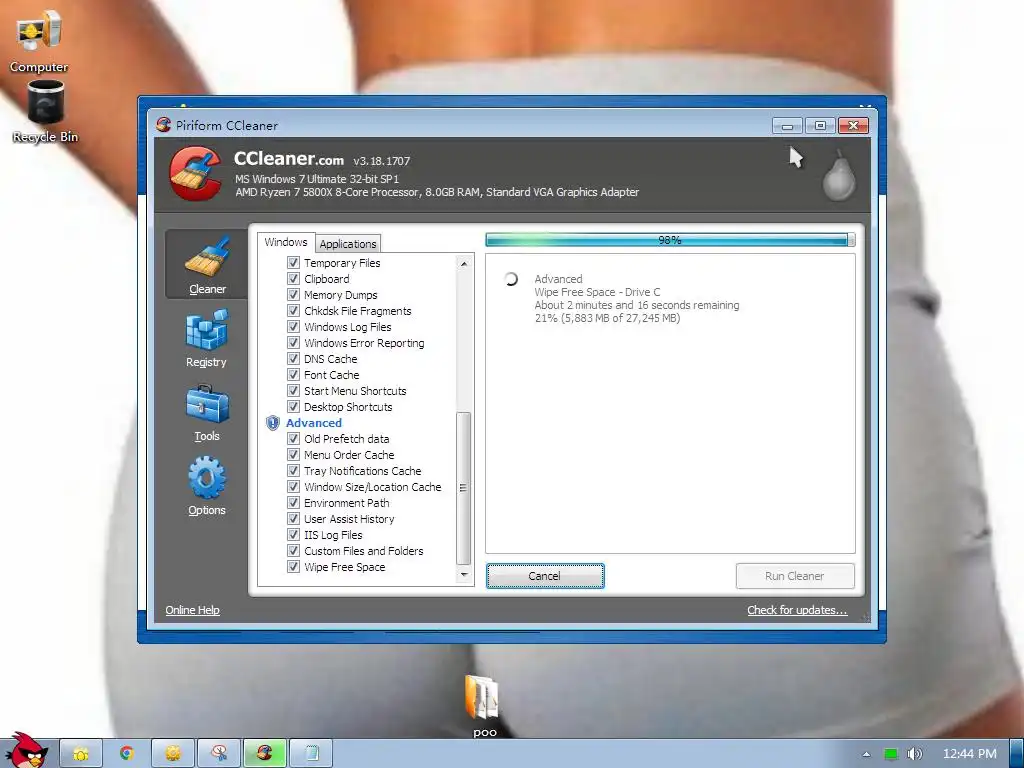
Task: Open Computer desktop icon
Action: [x=39, y=40]
